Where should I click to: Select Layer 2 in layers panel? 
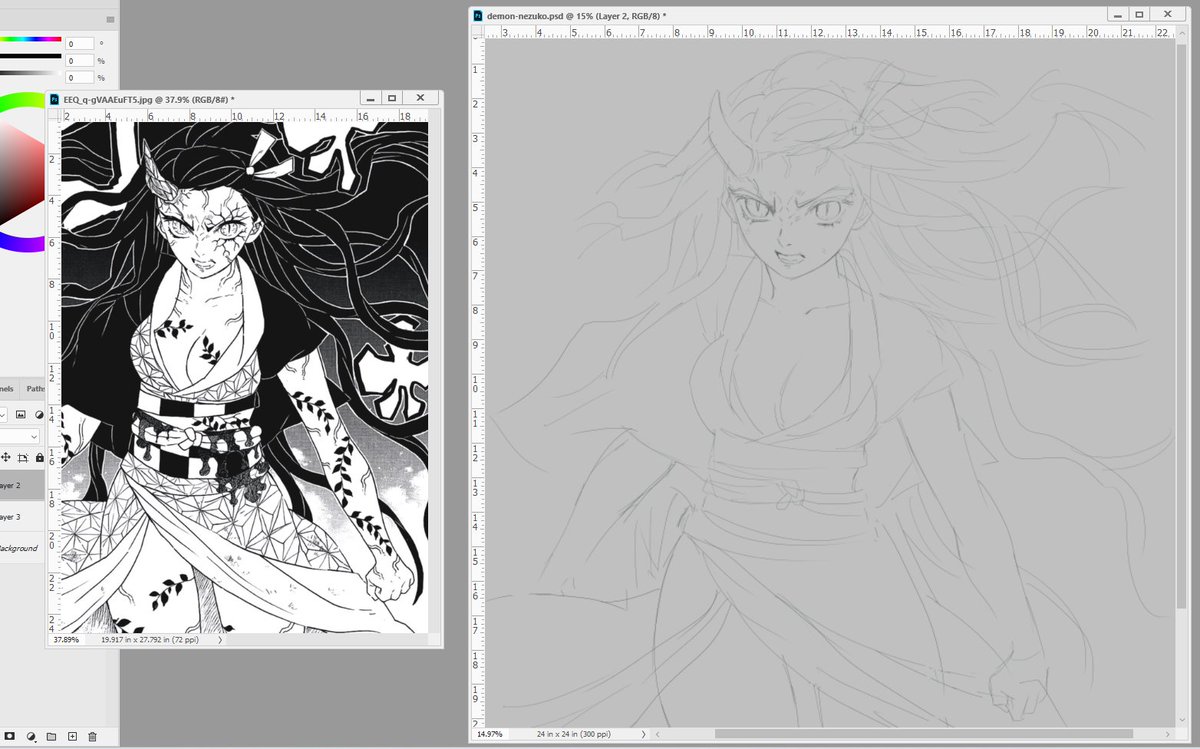pos(22,485)
